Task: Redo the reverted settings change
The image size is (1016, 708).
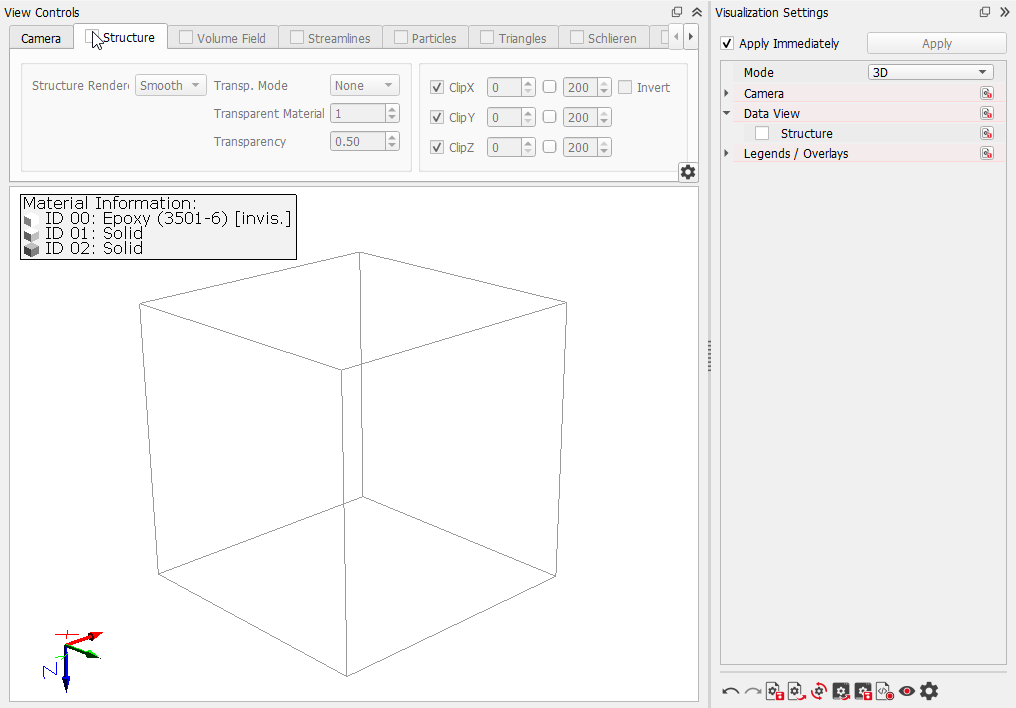Action: 752,691
